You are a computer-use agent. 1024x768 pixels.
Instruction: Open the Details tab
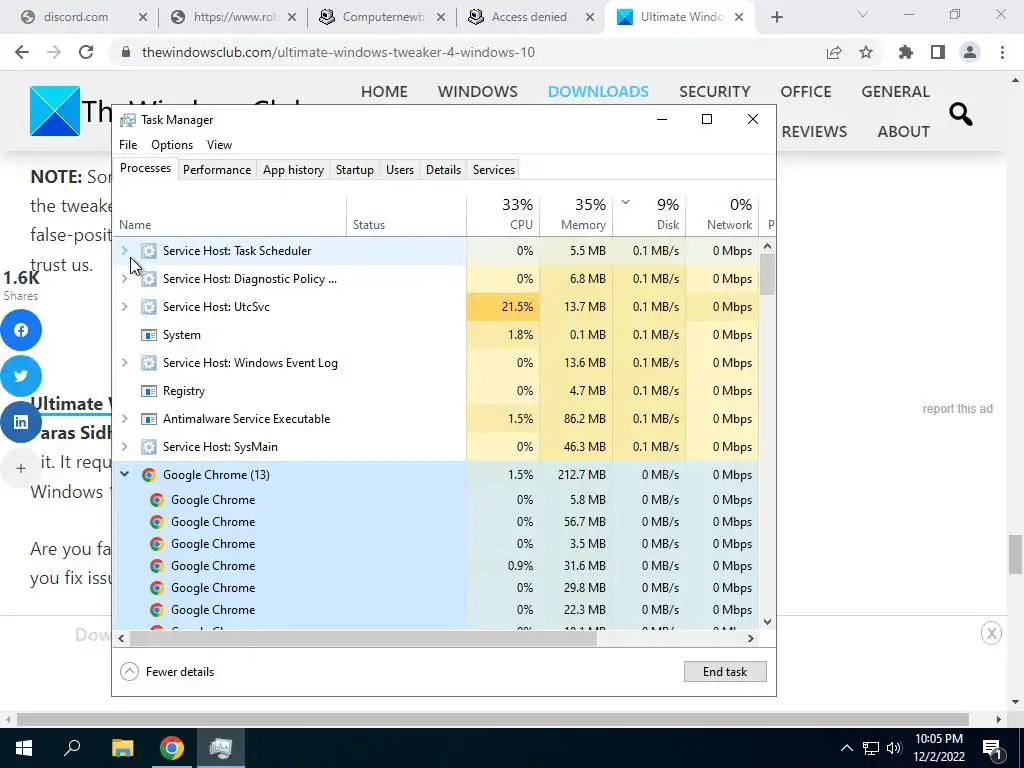(x=443, y=170)
